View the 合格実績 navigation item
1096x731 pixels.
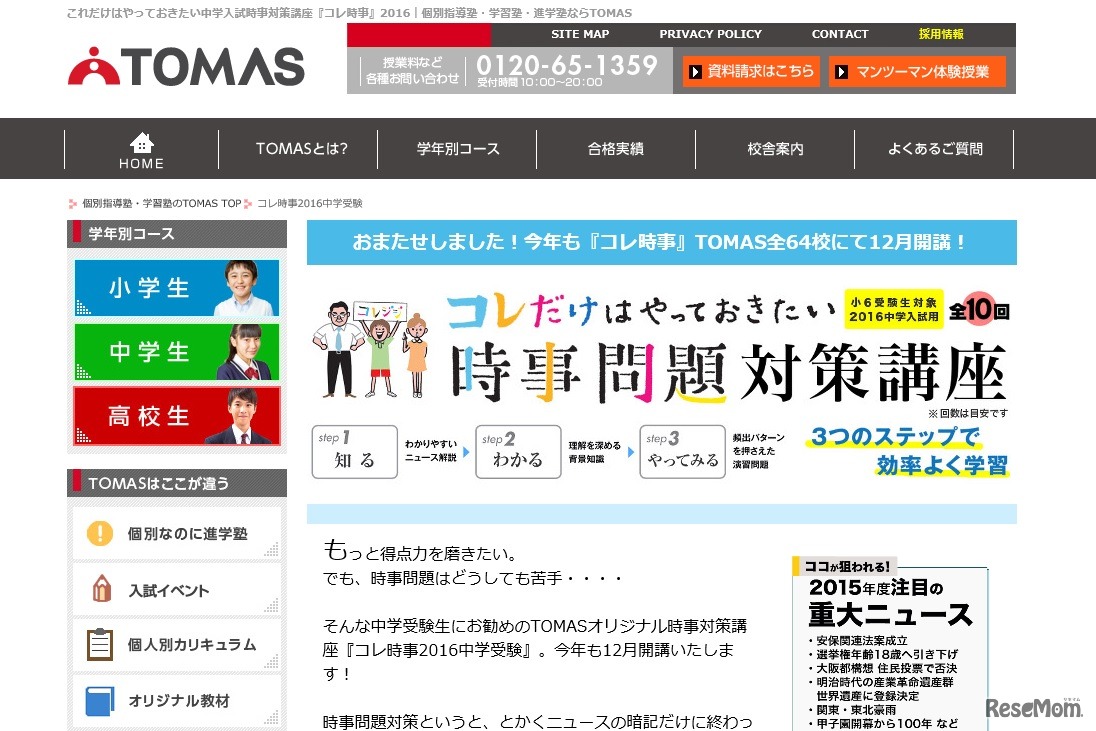615,148
